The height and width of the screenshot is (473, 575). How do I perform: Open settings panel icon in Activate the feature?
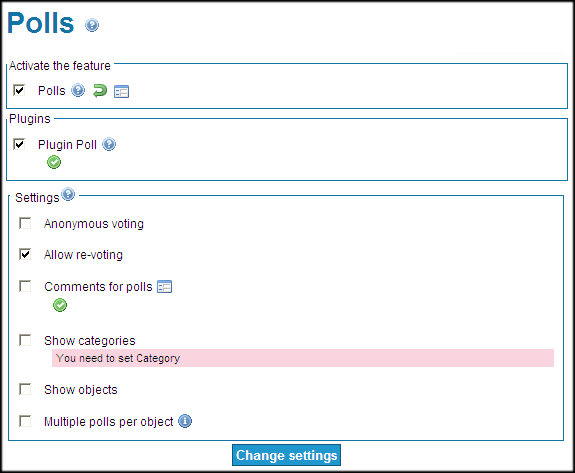point(121,91)
